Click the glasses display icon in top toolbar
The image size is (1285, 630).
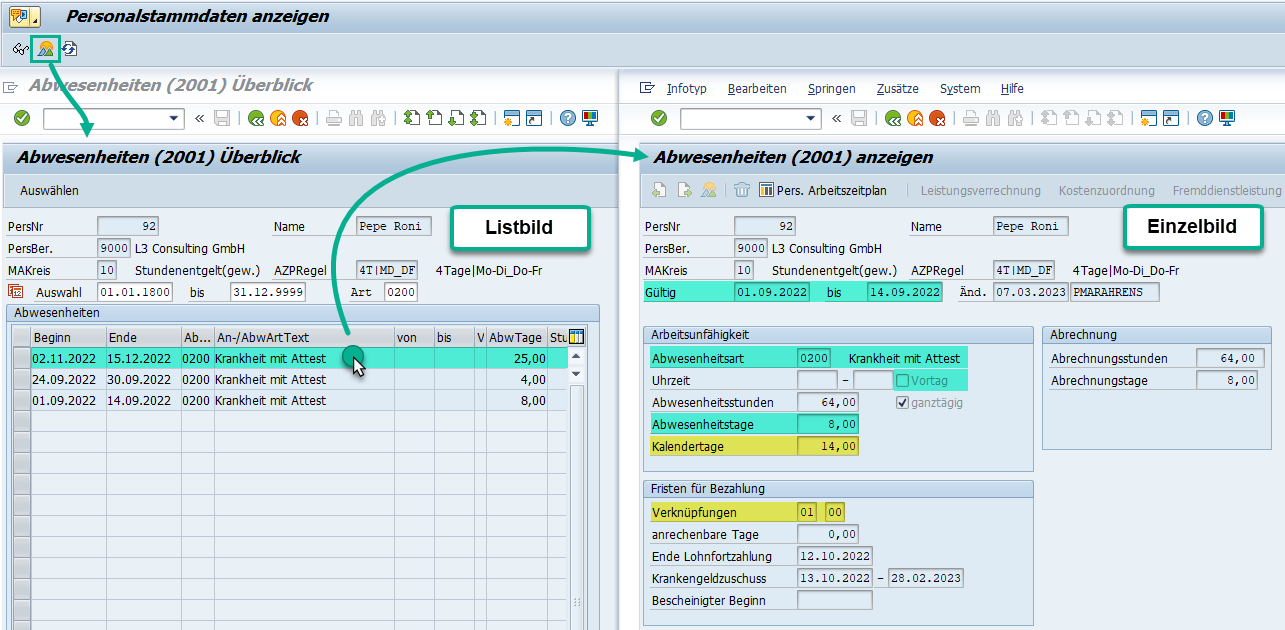[x=20, y=49]
